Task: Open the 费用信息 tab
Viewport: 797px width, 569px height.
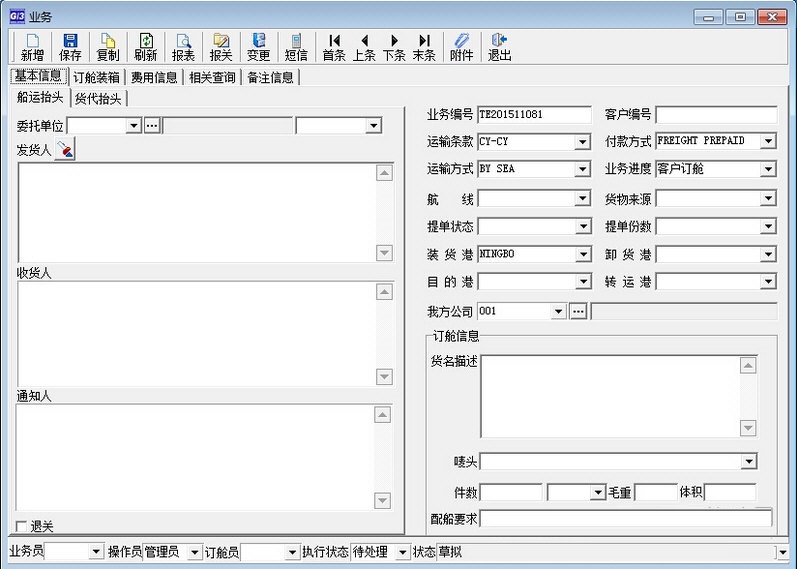Action: pos(154,77)
